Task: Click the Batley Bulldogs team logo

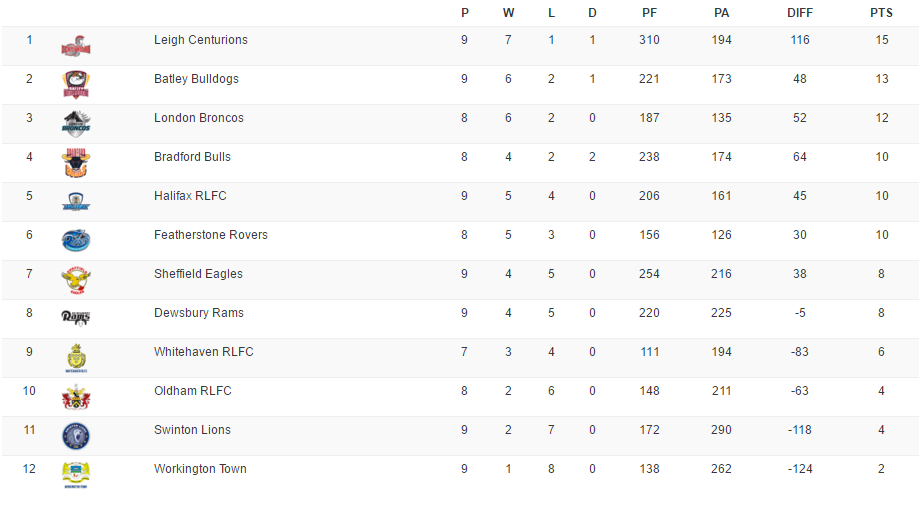Action: [76, 85]
